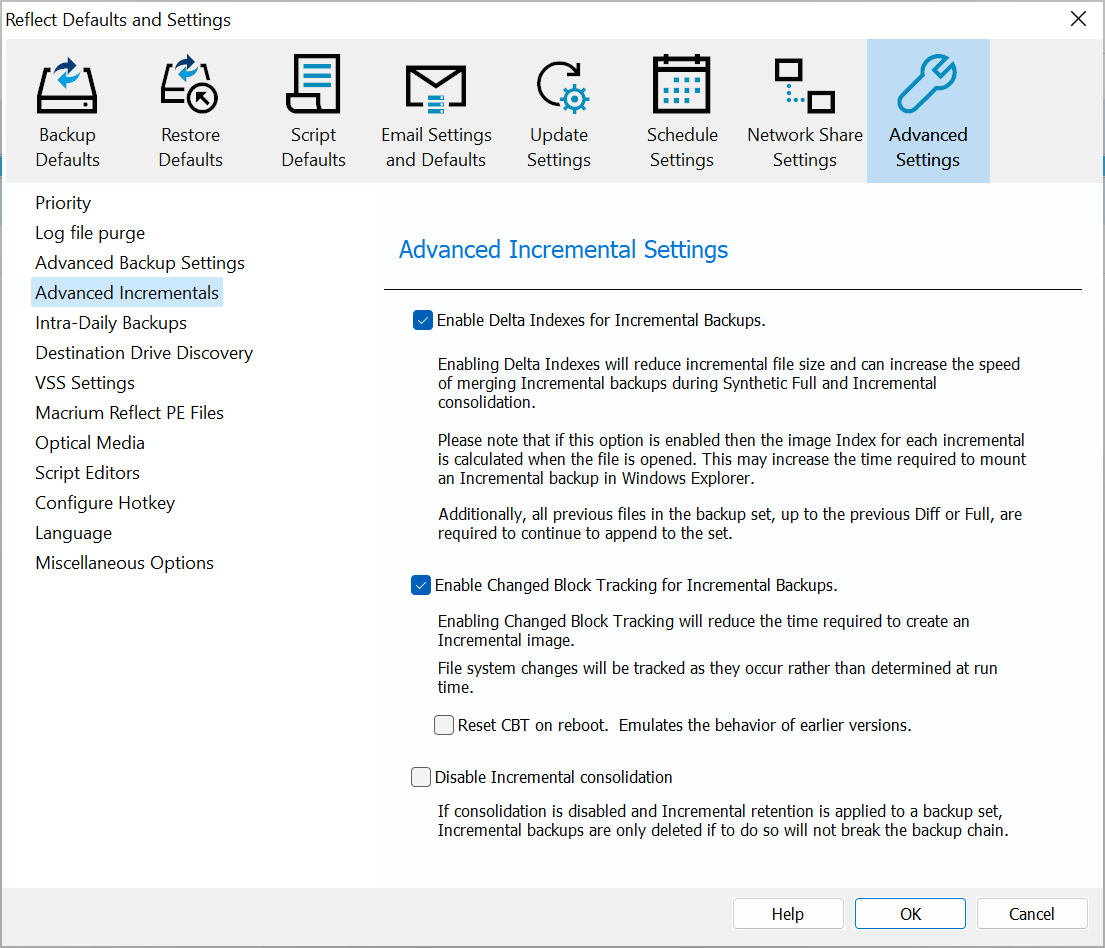Click the Help button

pyautogui.click(x=788, y=914)
